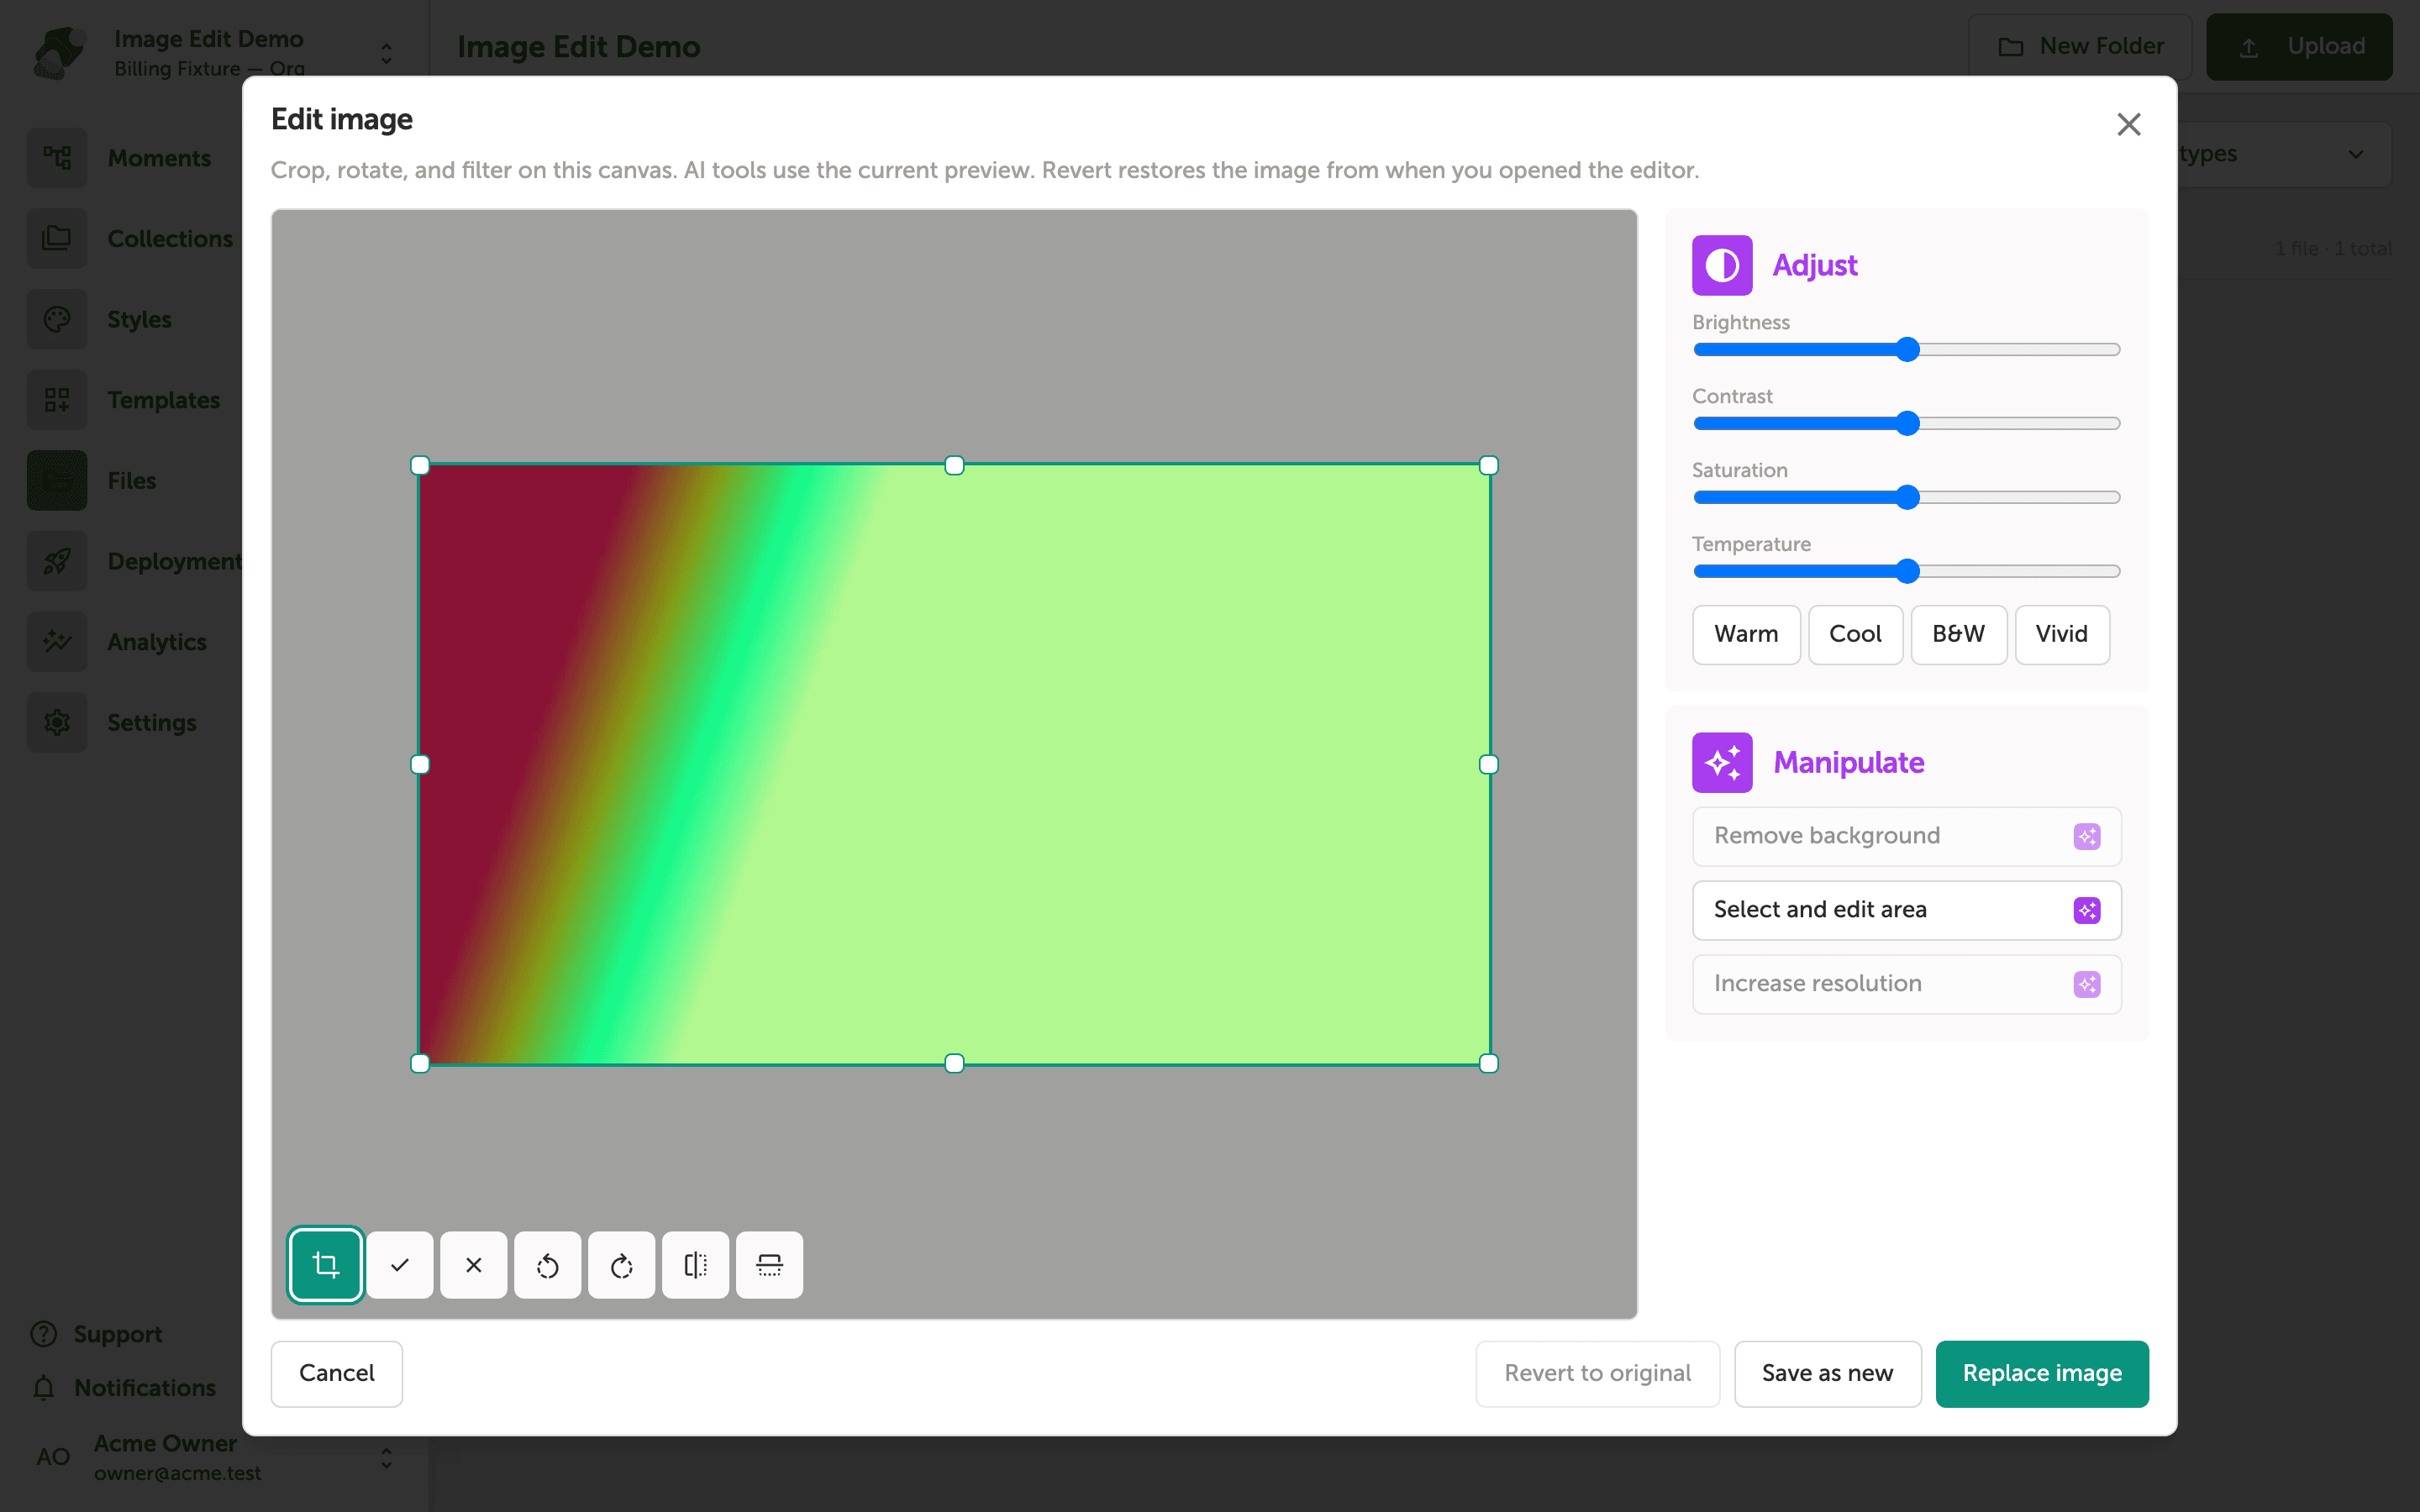Click the '1 file · 1 total' text
Screen dimensions: 2420x1512
[x=2333, y=248]
